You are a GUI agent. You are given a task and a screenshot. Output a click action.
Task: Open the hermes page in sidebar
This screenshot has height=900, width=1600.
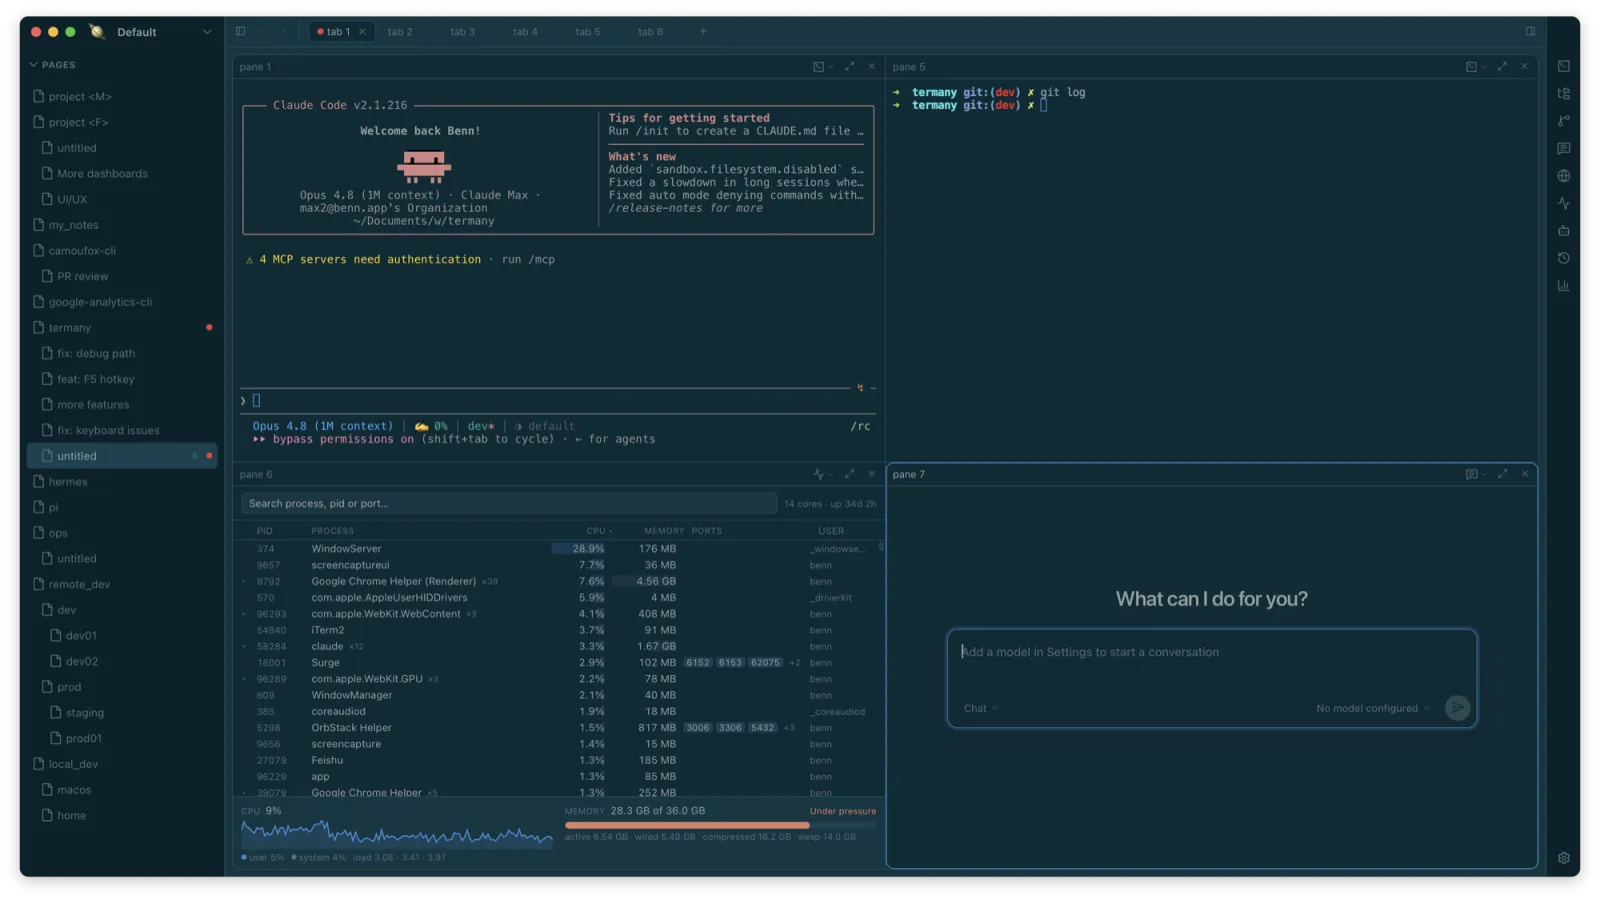122,482
